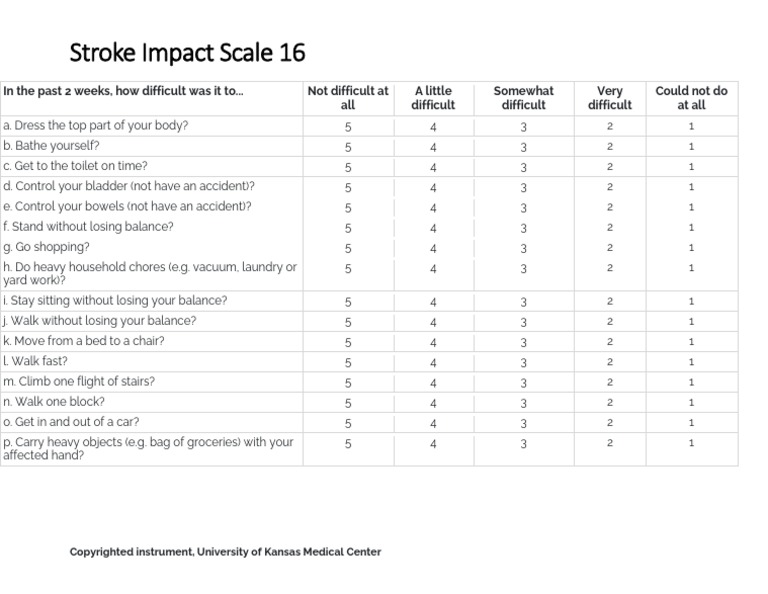Click the 'Not difficult at all' column header
The height and width of the screenshot is (594, 768).
[x=348, y=97]
